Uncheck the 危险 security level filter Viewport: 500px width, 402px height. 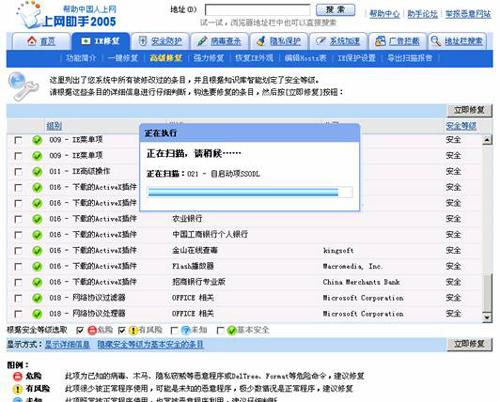pos(80,330)
